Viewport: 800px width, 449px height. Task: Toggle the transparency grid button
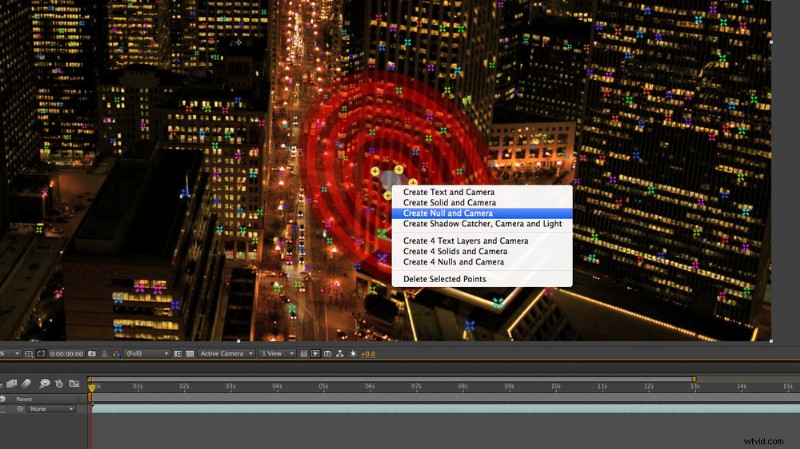tap(190, 354)
